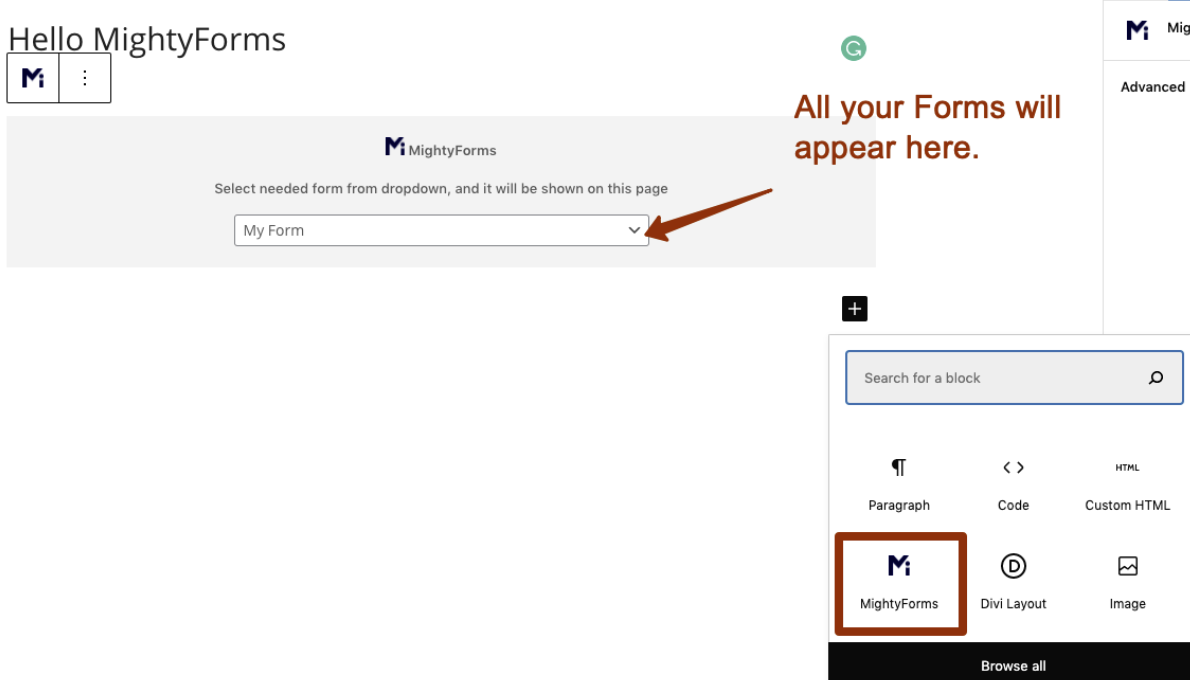Click the dropdown chevron arrow
Screen dimensions: 1190x680
tap(634, 230)
